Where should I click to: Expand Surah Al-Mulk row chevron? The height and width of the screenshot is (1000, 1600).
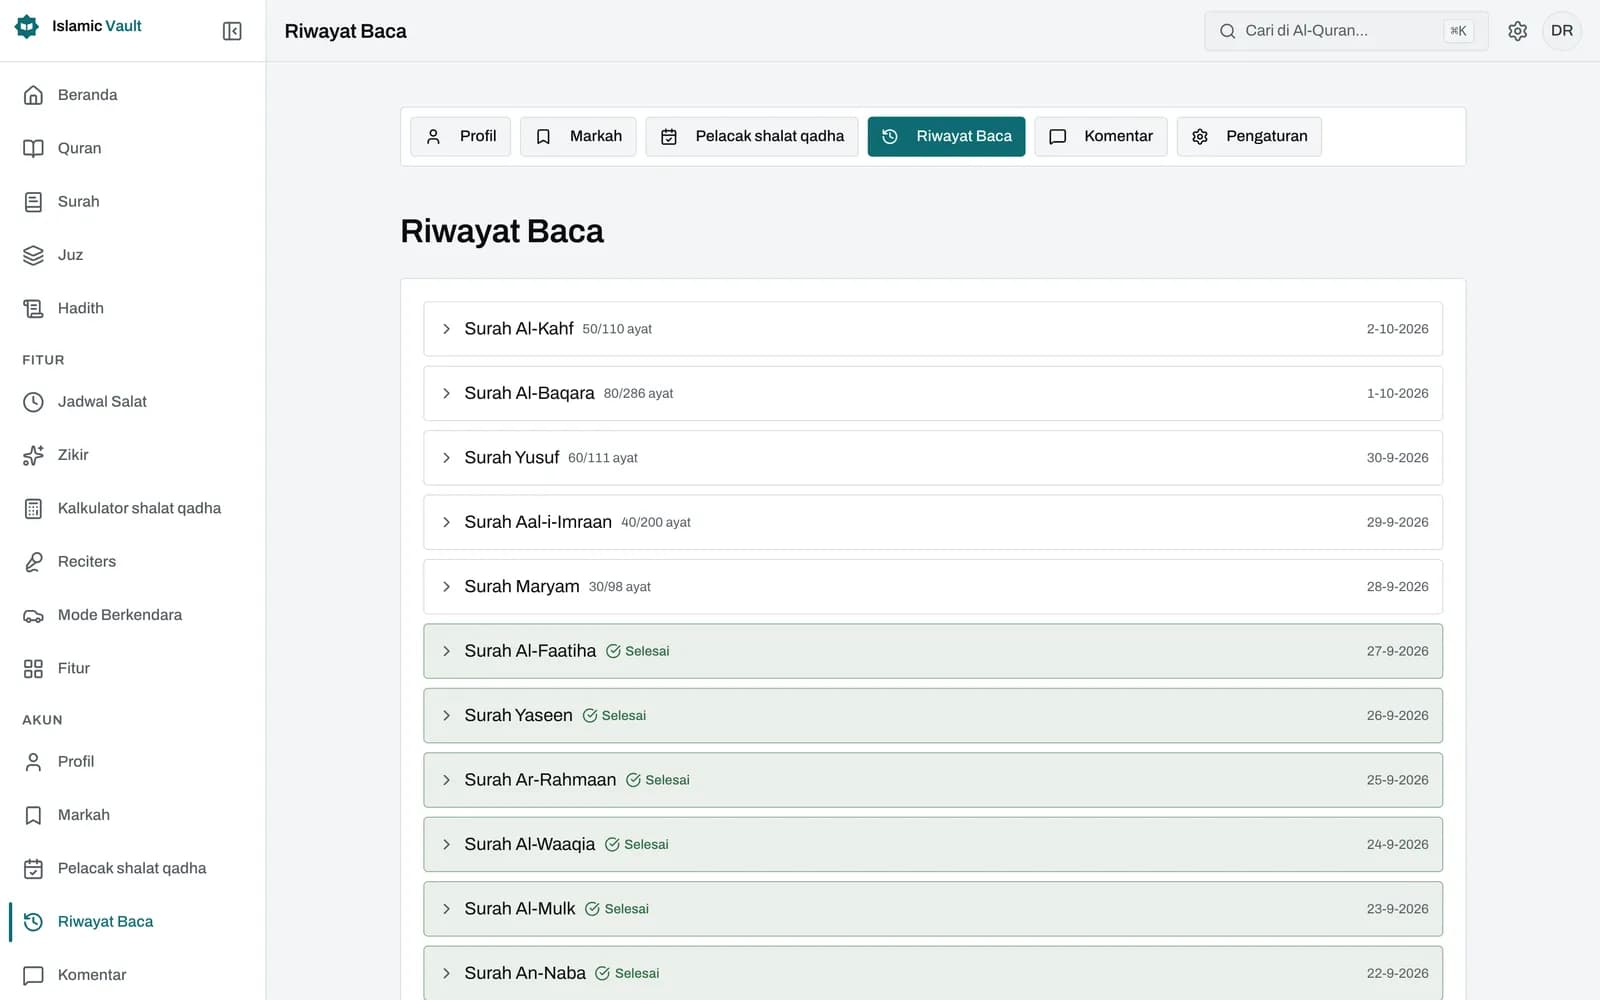click(x=446, y=909)
